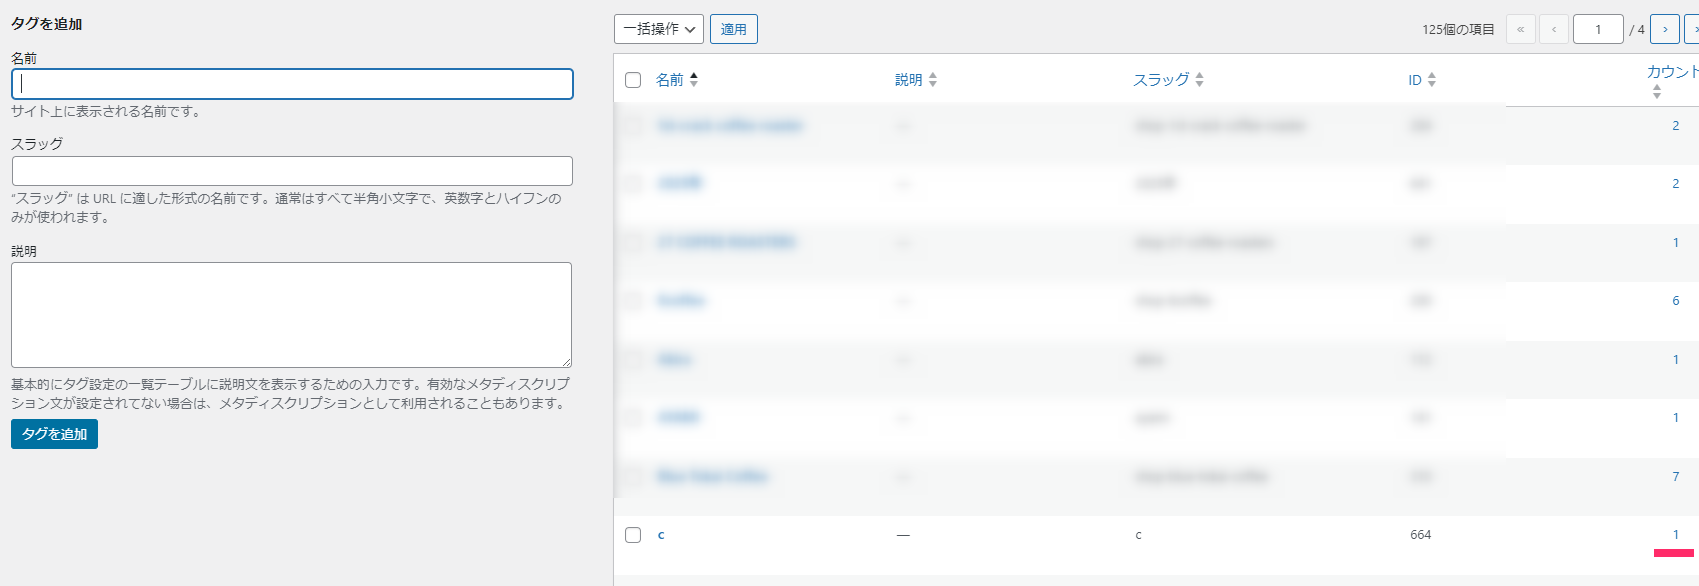Click the slug cell 'c' in the 664 row
This screenshot has height=586, width=1699.
pyautogui.click(x=1138, y=535)
